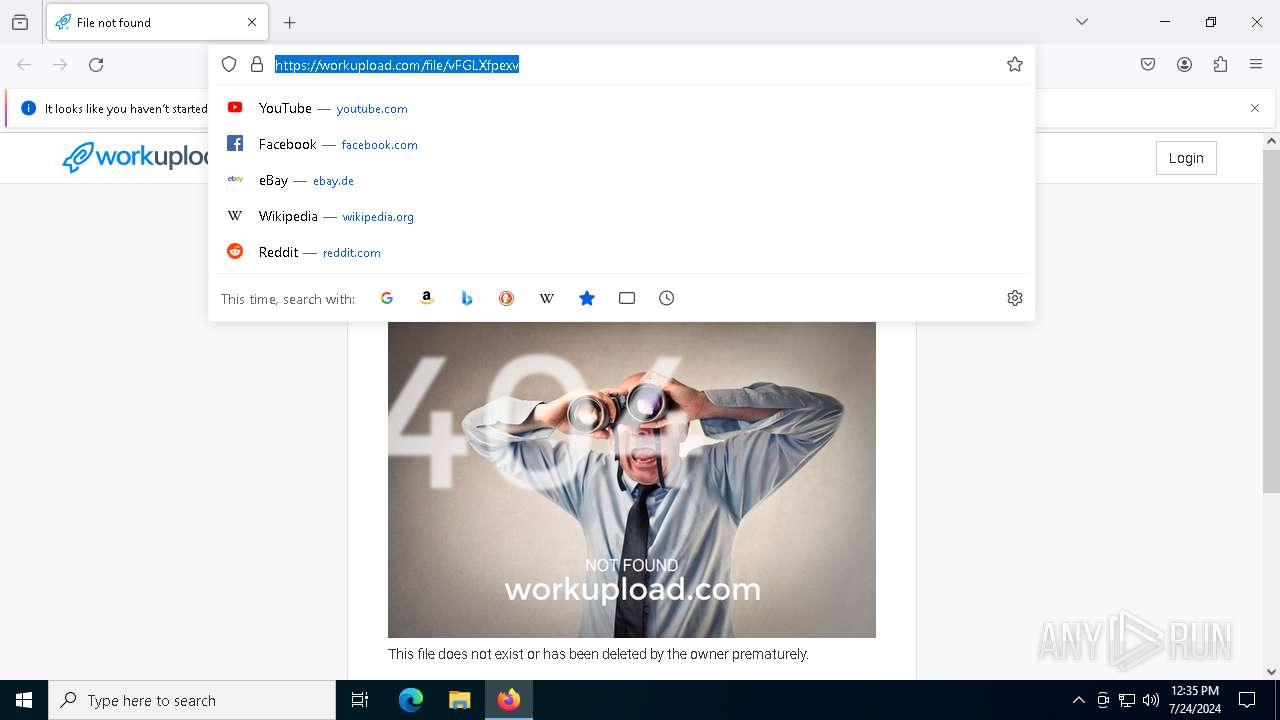Go forward one page
This screenshot has width=1280, height=720.
click(60, 65)
